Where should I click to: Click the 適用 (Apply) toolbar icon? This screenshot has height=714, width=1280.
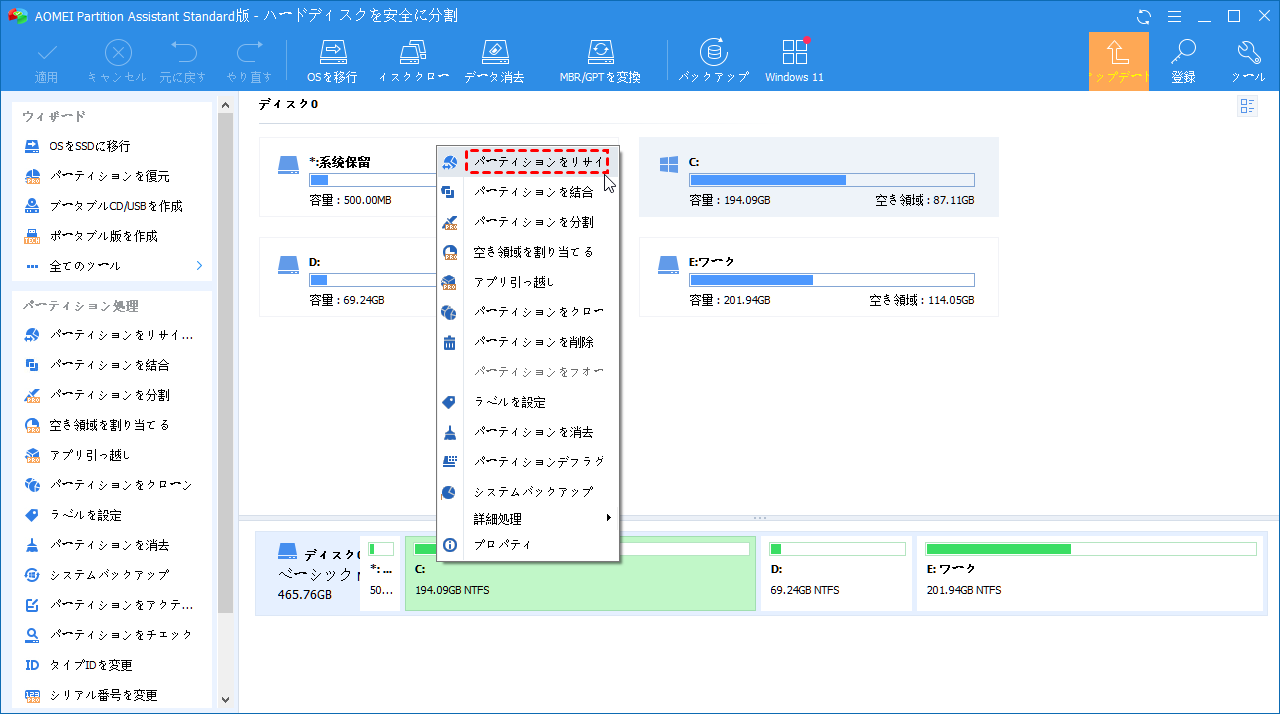click(x=47, y=61)
